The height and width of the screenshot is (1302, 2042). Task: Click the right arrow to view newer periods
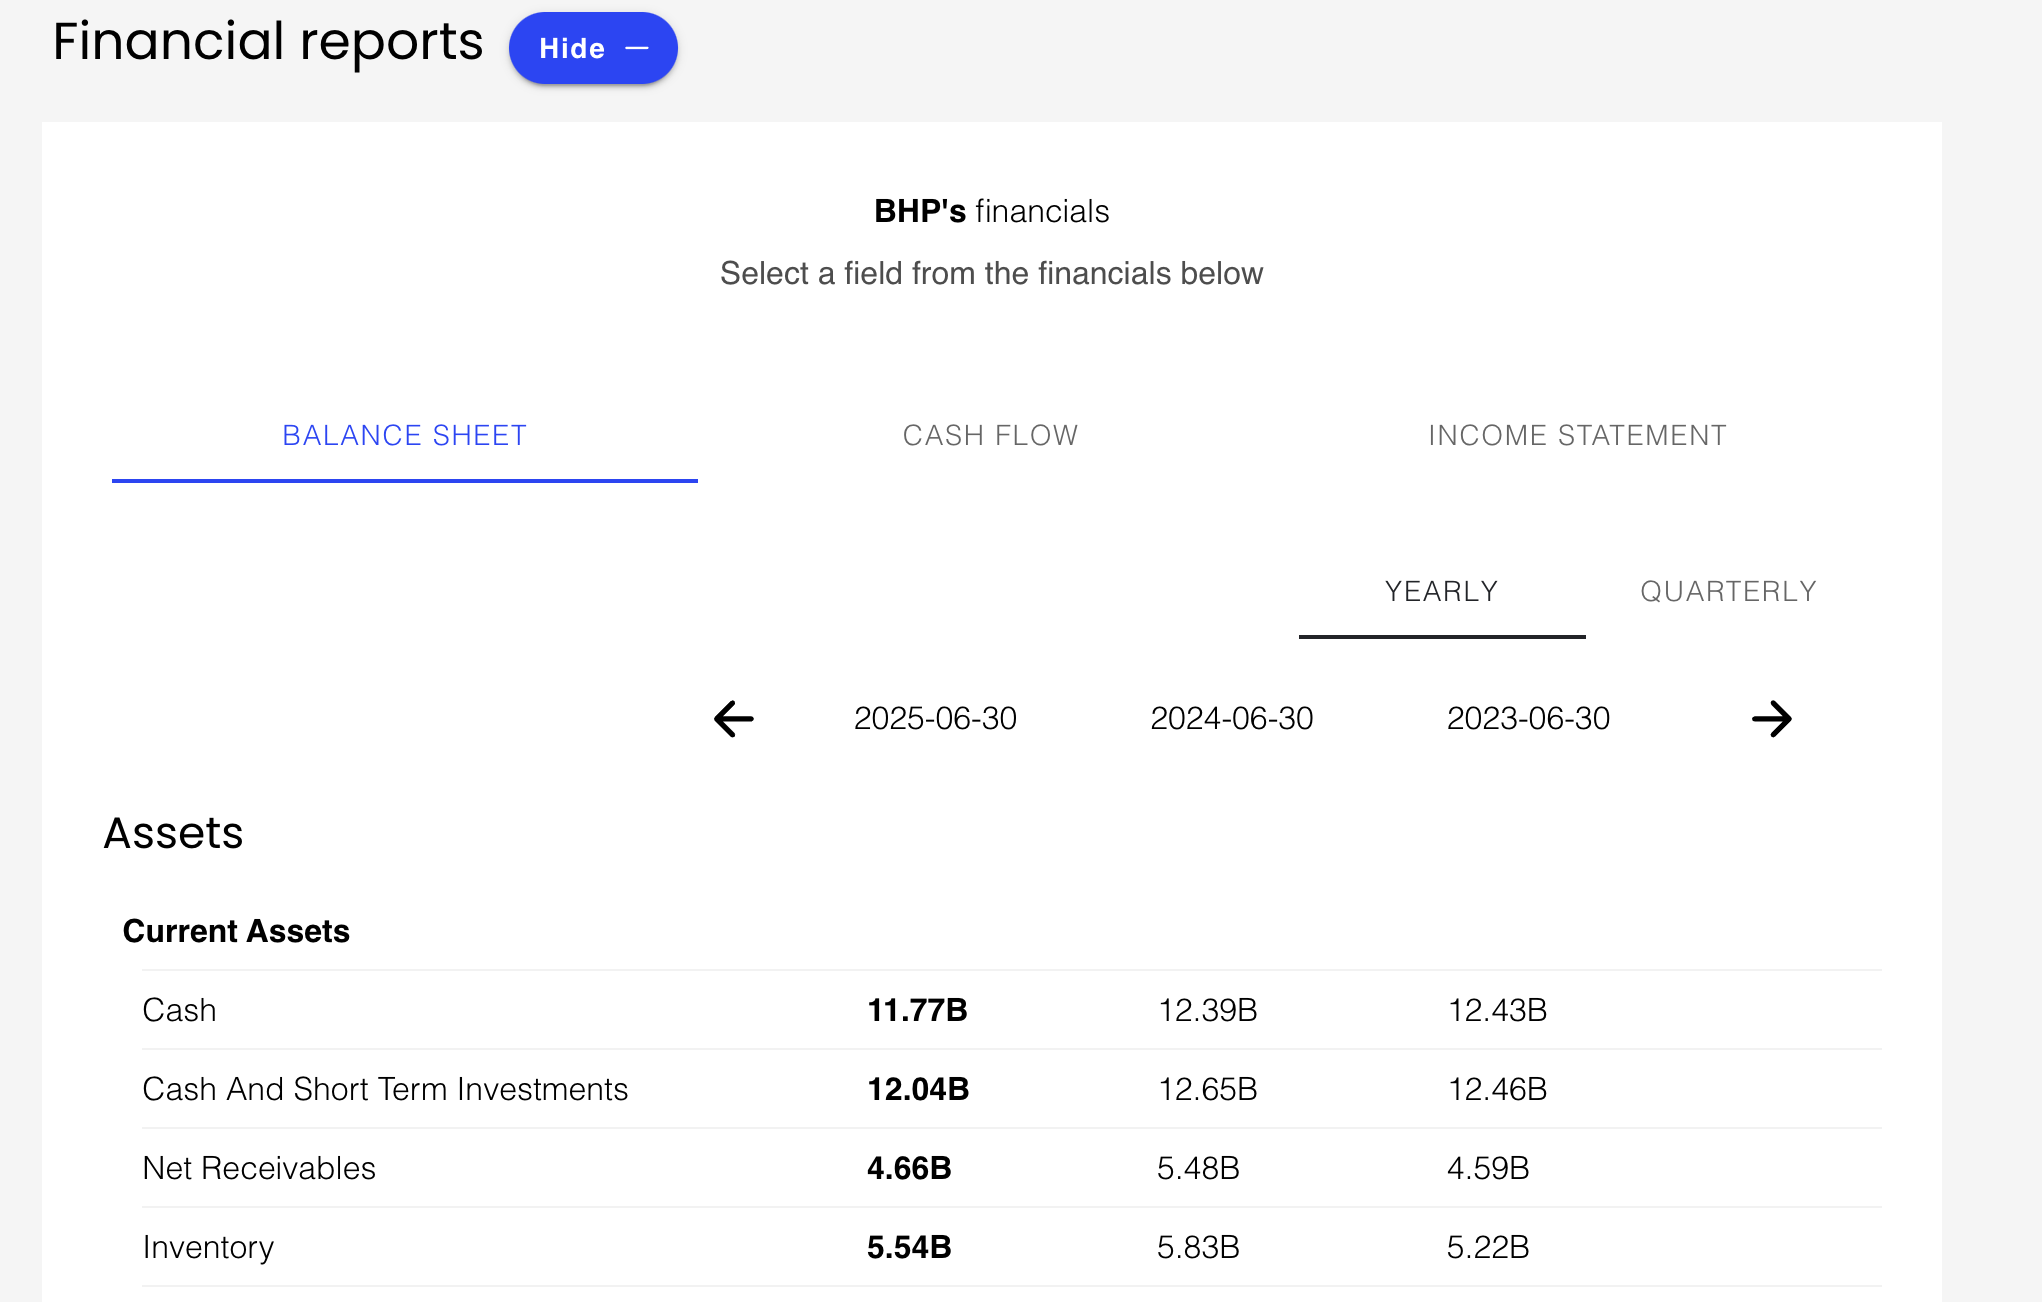[x=1773, y=718]
